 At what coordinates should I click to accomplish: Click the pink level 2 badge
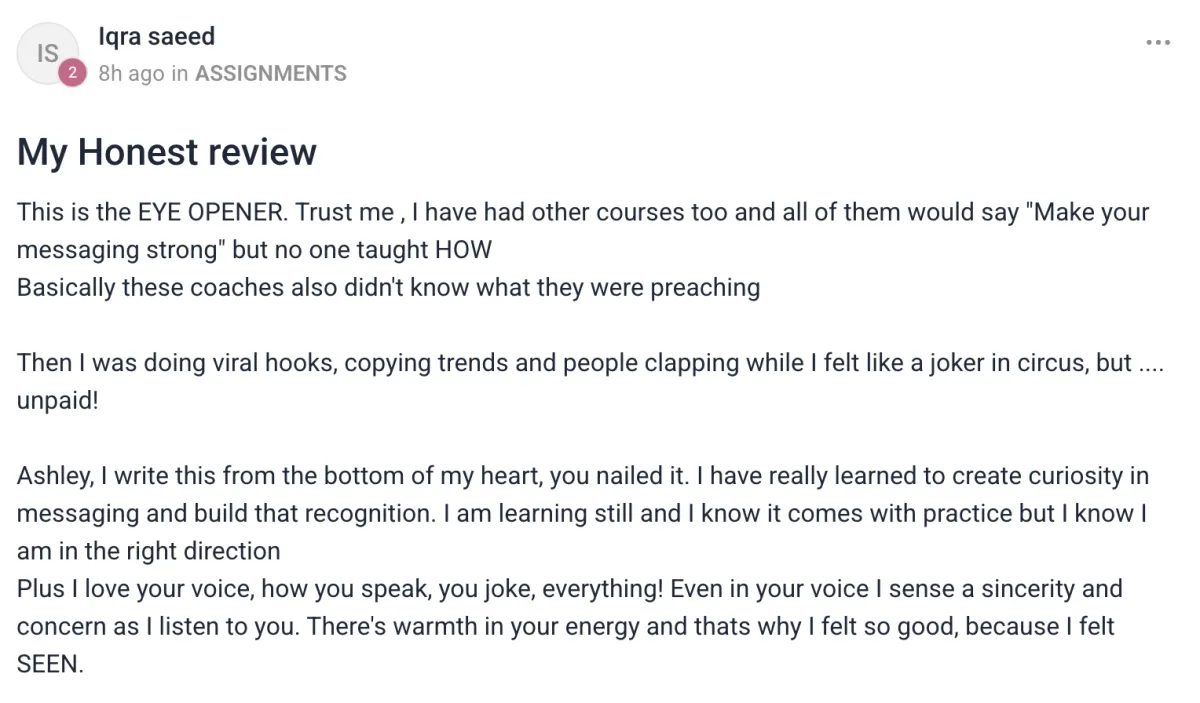tap(72, 73)
